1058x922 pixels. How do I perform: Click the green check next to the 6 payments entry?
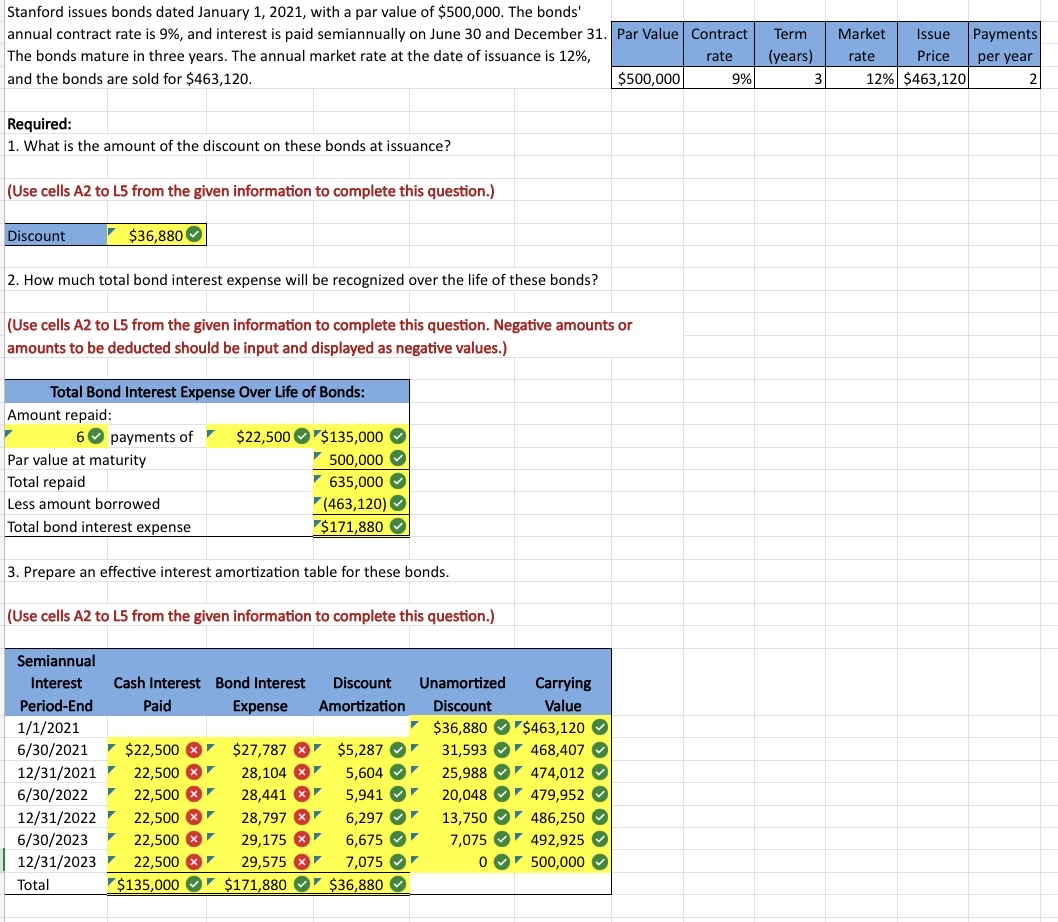pyautogui.click(x=95, y=436)
